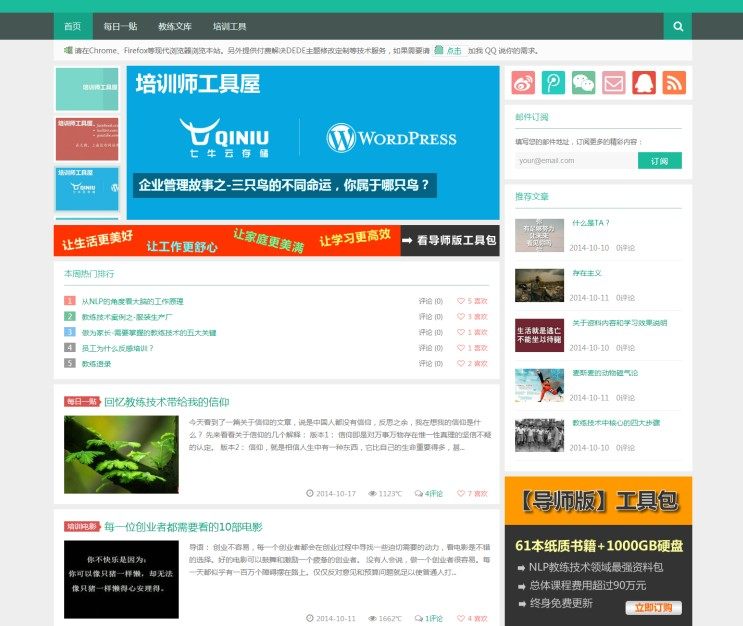Click the 看导师版工具包 banner link
This screenshot has height=626, width=743.
pos(449,240)
